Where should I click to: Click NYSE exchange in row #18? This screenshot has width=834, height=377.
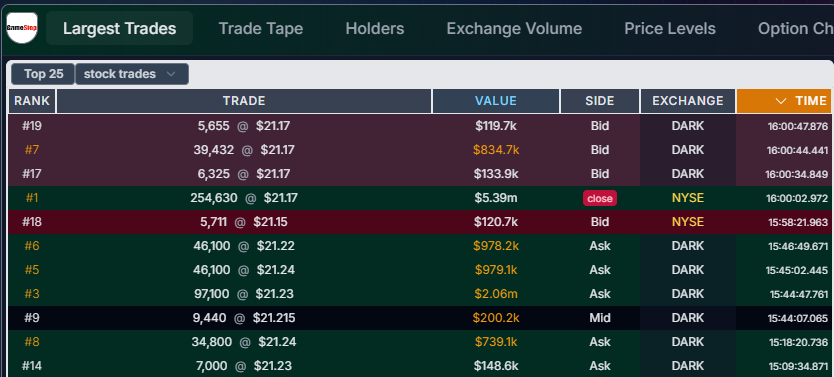pos(688,222)
